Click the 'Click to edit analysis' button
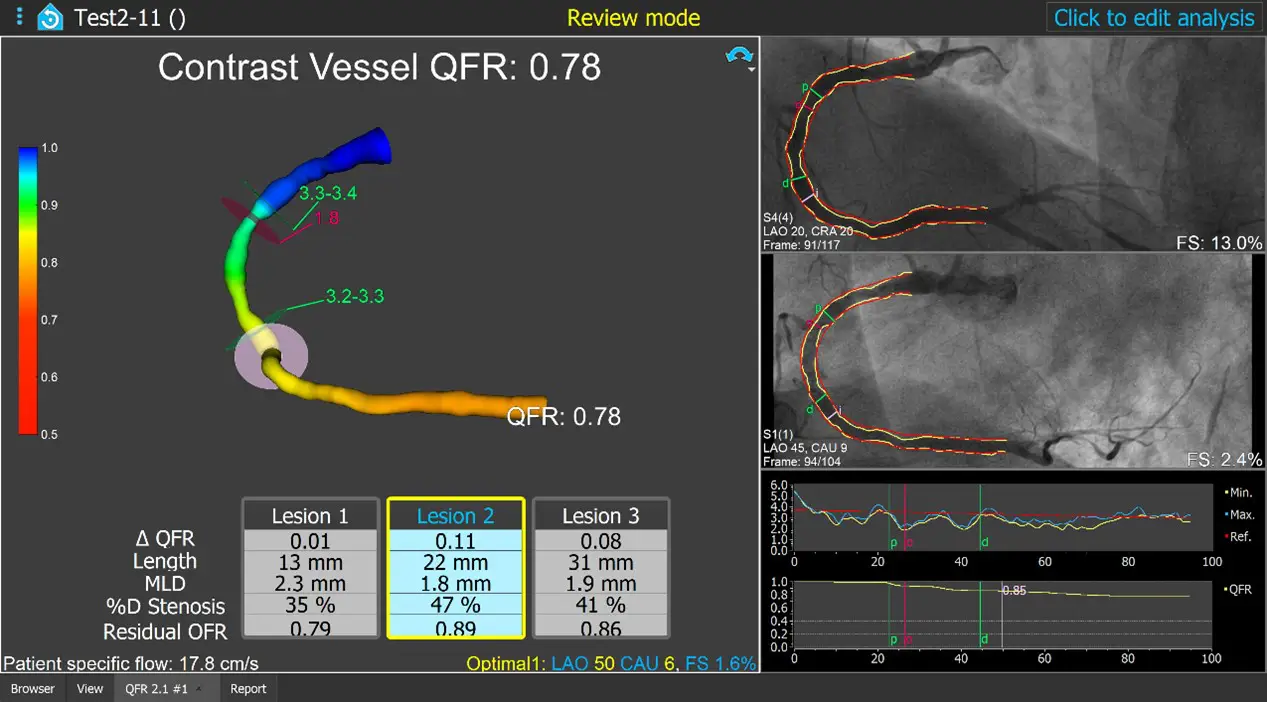1267x702 pixels. point(1153,18)
